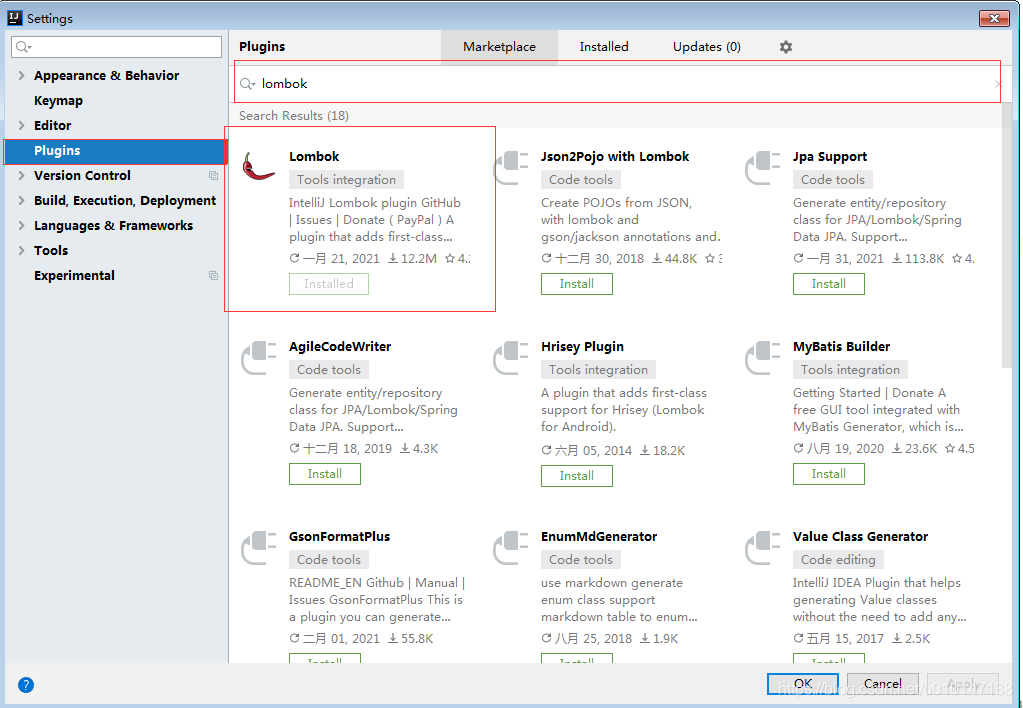Click the Hrisey Plugin icon
The image size is (1023, 708).
pyautogui.click(x=511, y=357)
